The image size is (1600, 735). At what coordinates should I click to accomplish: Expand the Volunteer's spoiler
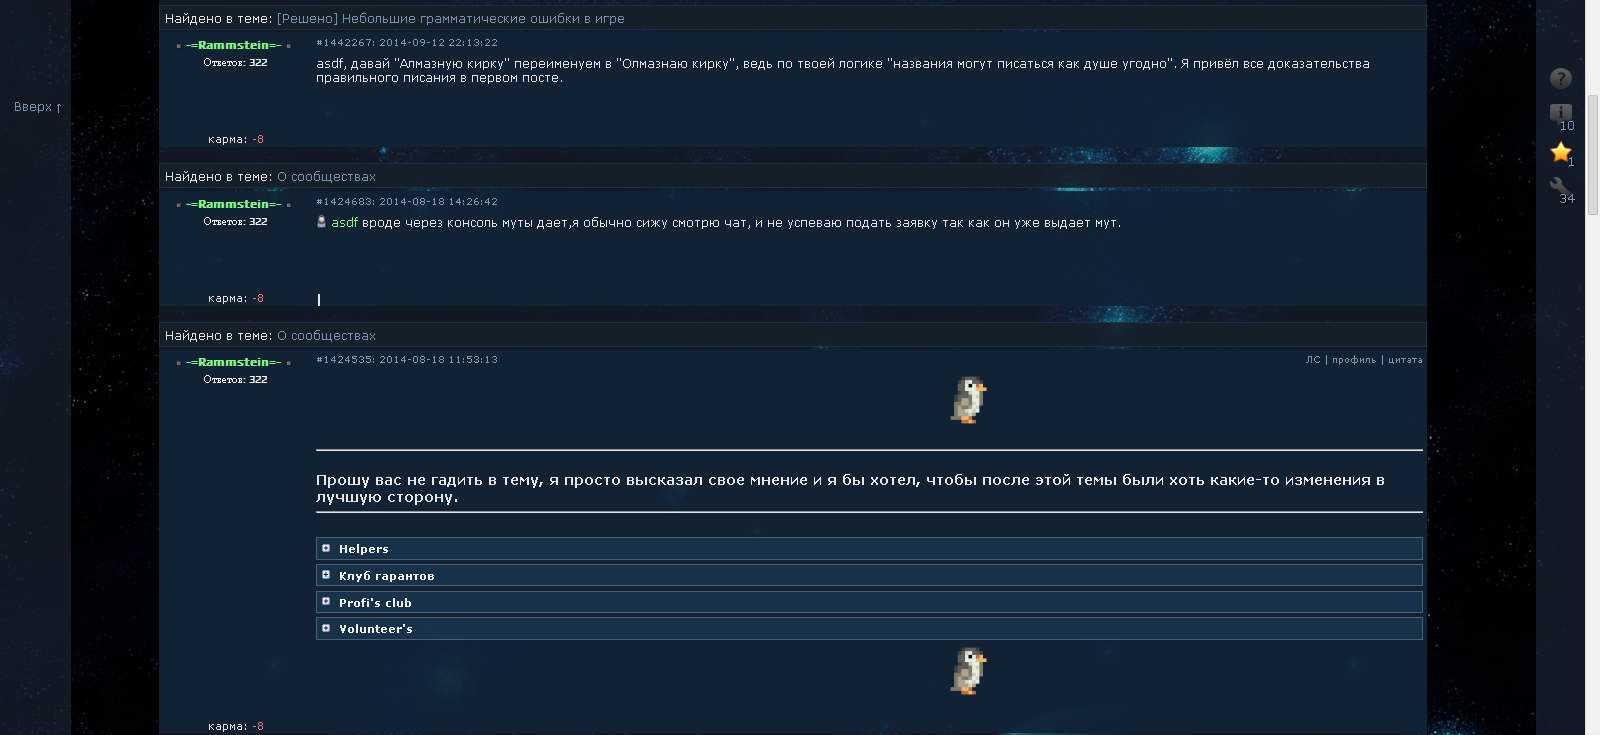point(869,628)
